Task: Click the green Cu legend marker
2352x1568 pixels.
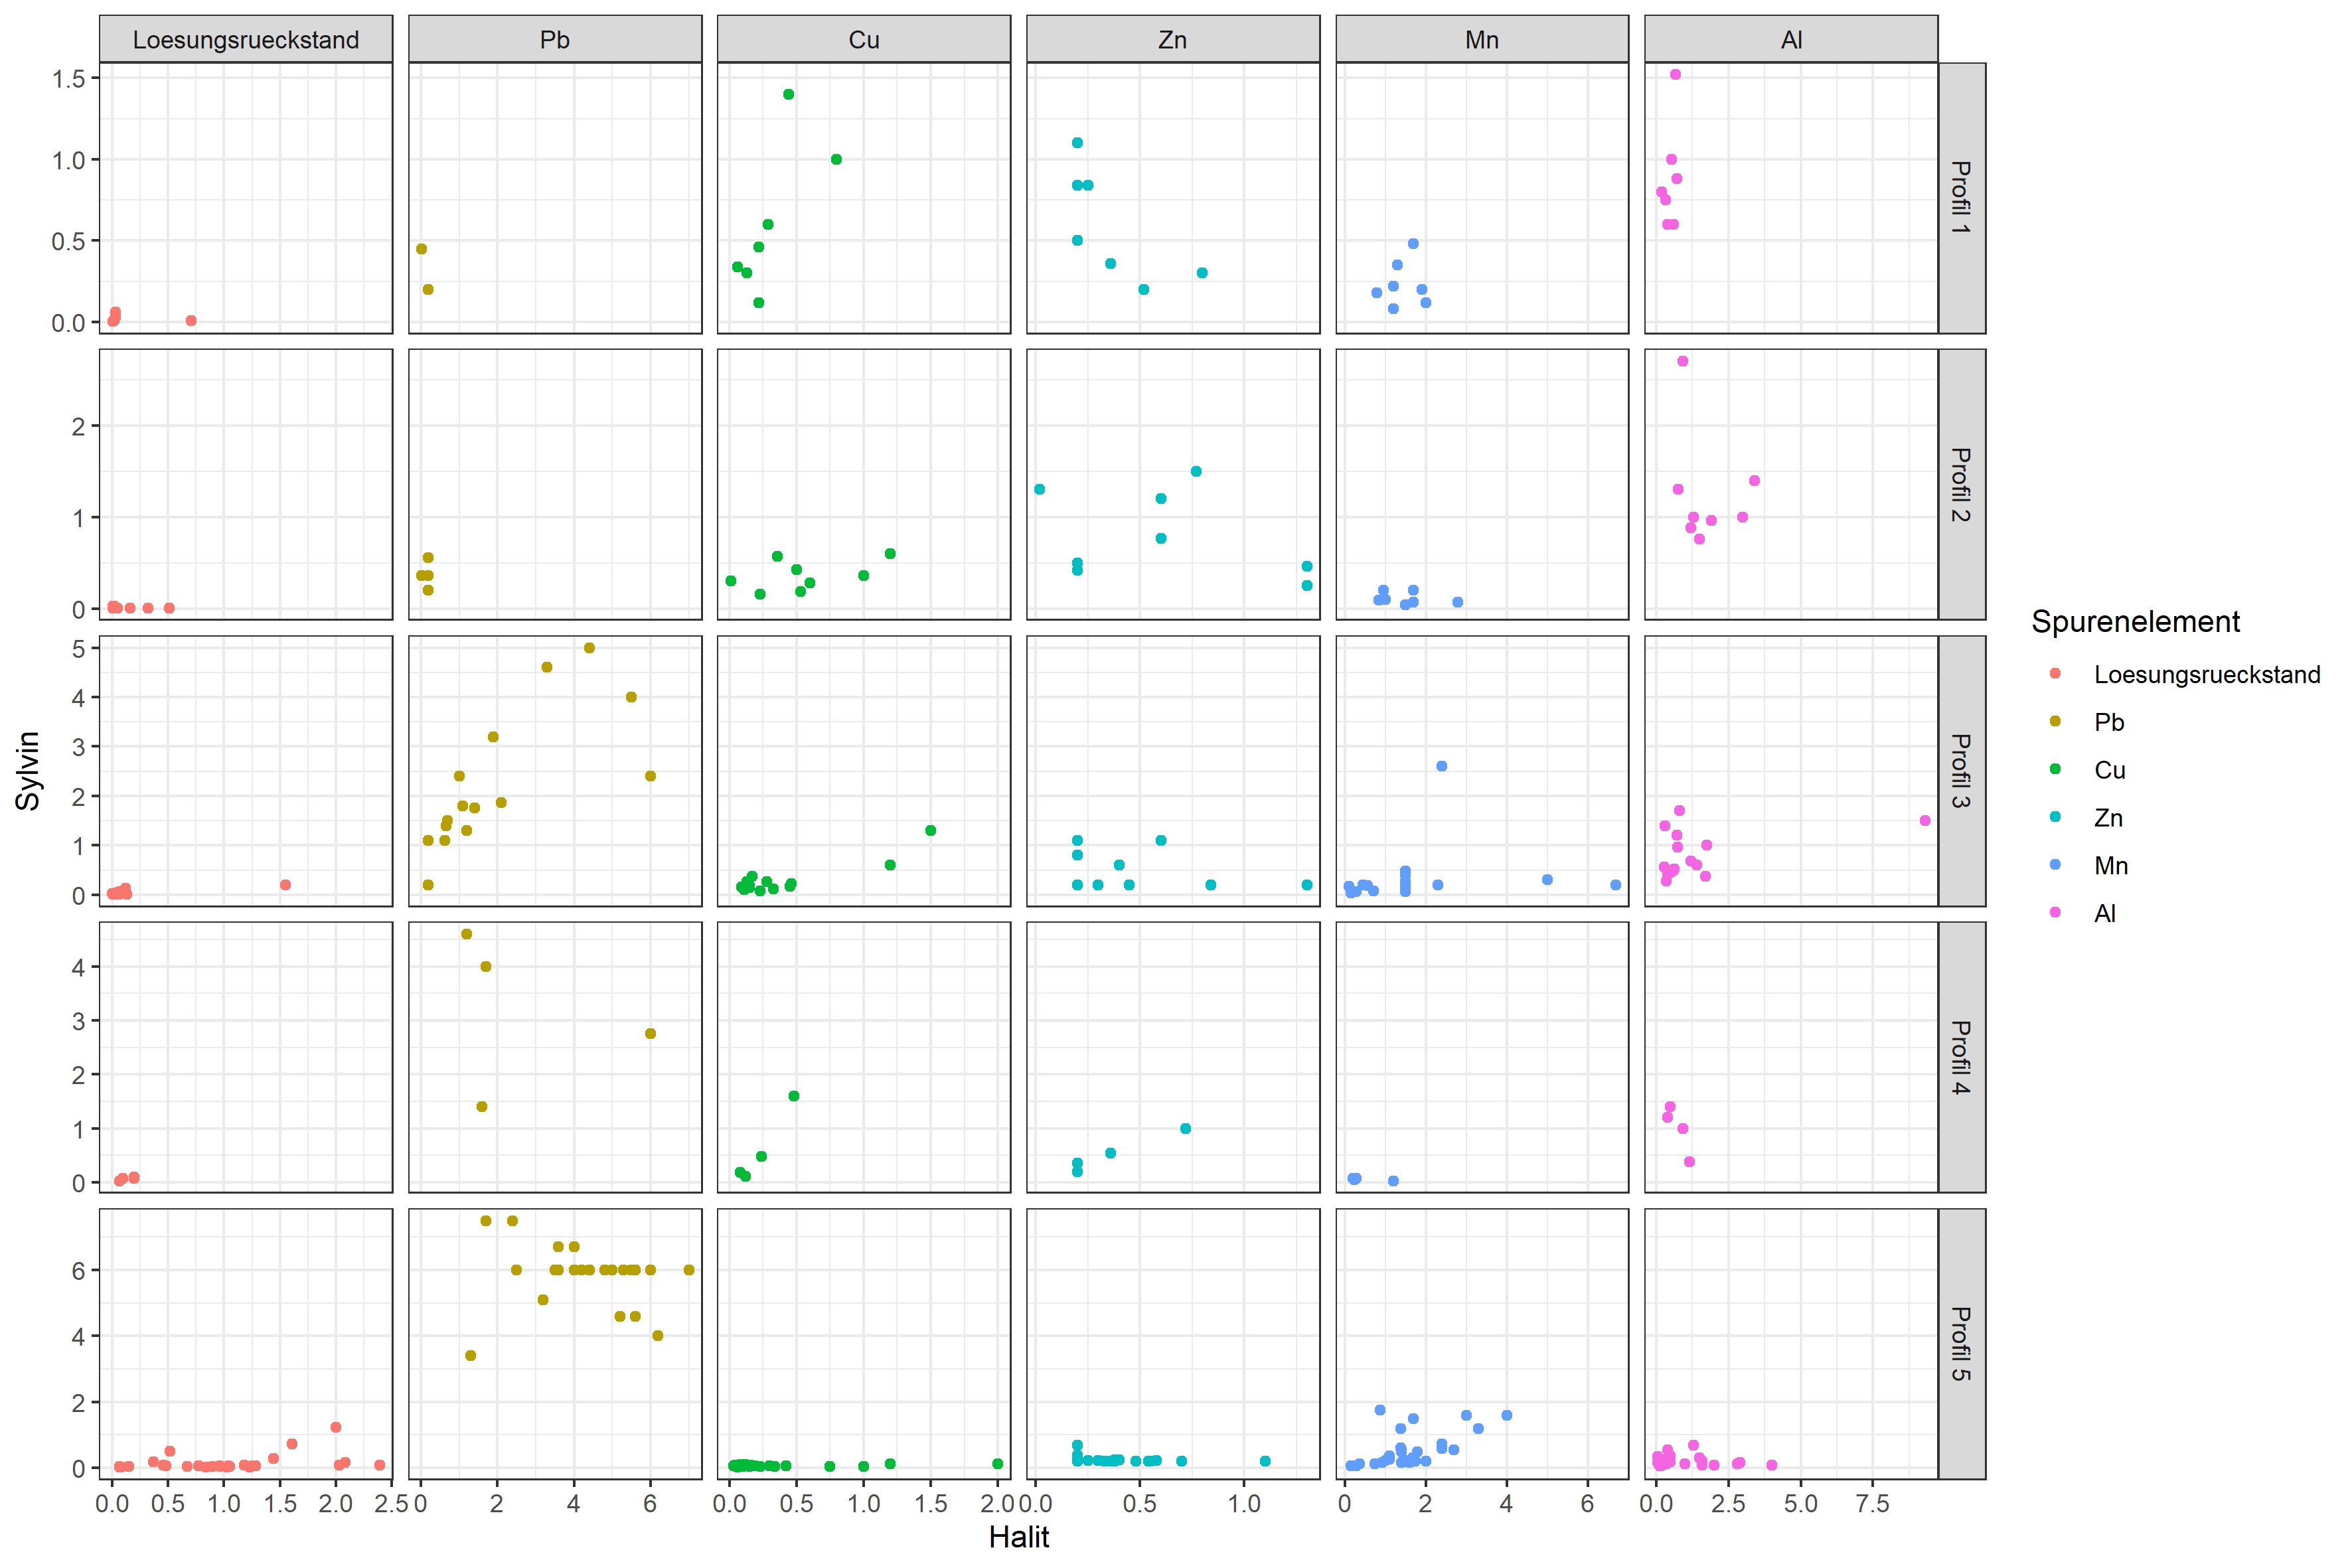Action: click(2055, 769)
